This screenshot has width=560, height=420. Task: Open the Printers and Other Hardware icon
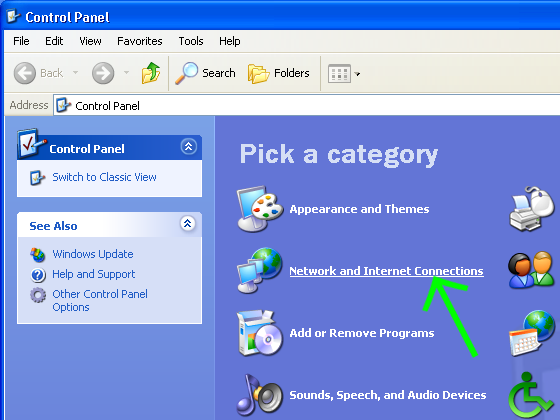[x=532, y=209]
